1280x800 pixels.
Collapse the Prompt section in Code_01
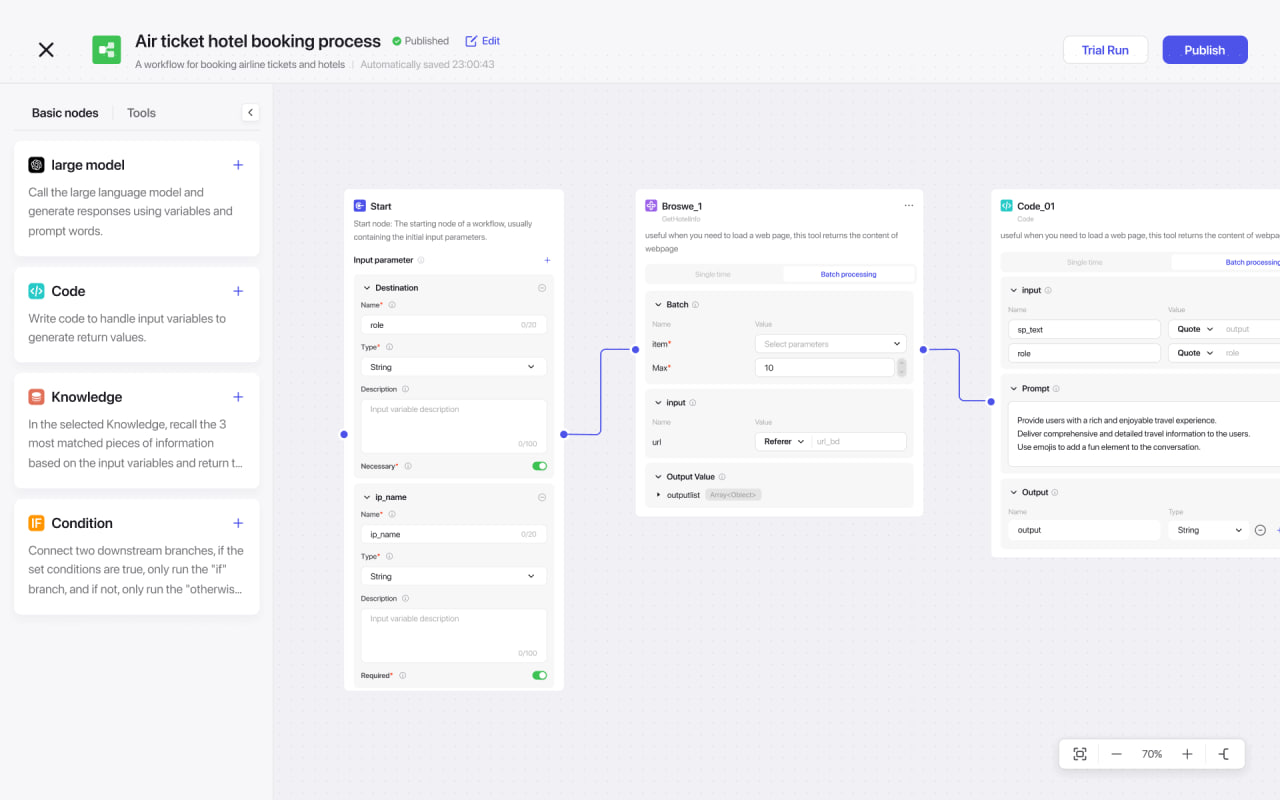[1013, 389]
